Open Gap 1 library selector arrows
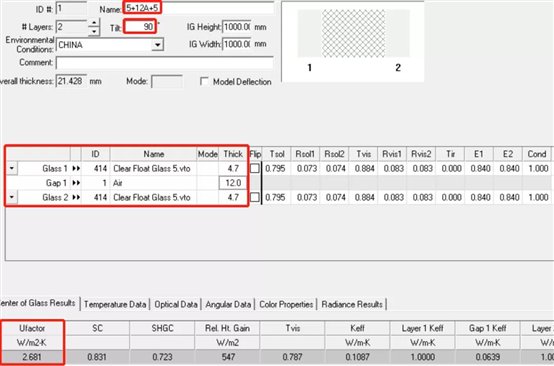The image size is (554, 366). point(76,183)
